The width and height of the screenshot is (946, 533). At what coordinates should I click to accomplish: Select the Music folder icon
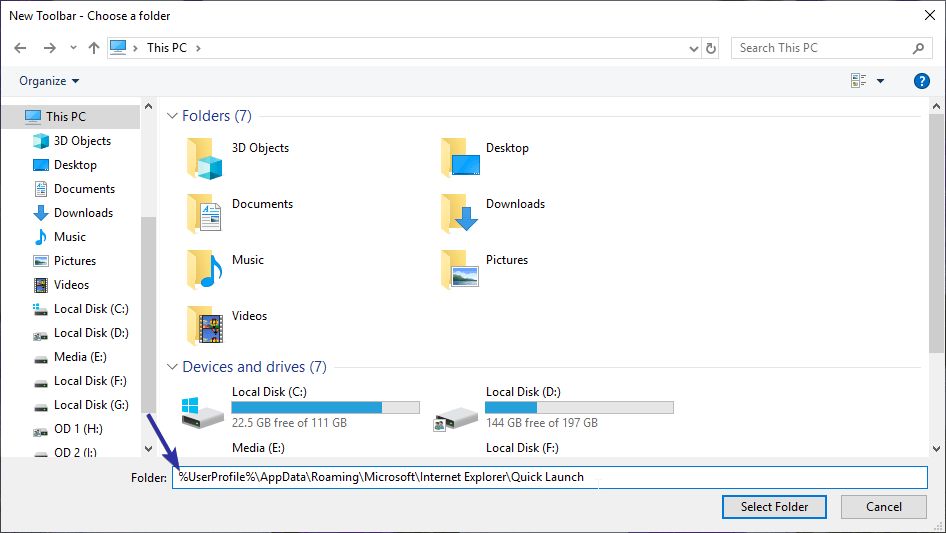click(x=205, y=269)
